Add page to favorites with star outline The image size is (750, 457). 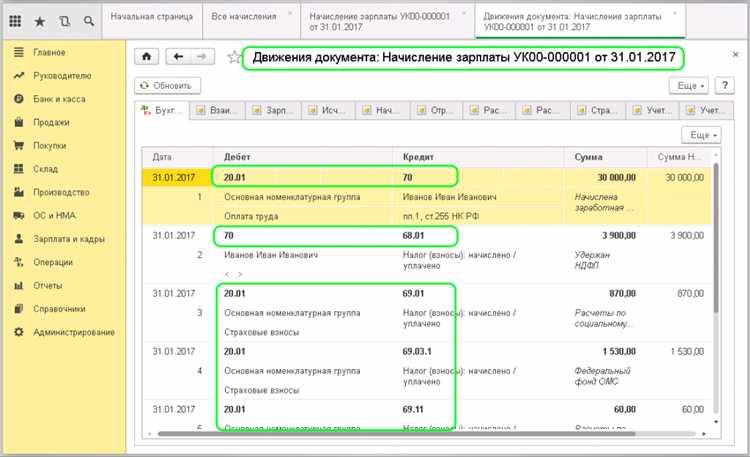[x=233, y=57]
